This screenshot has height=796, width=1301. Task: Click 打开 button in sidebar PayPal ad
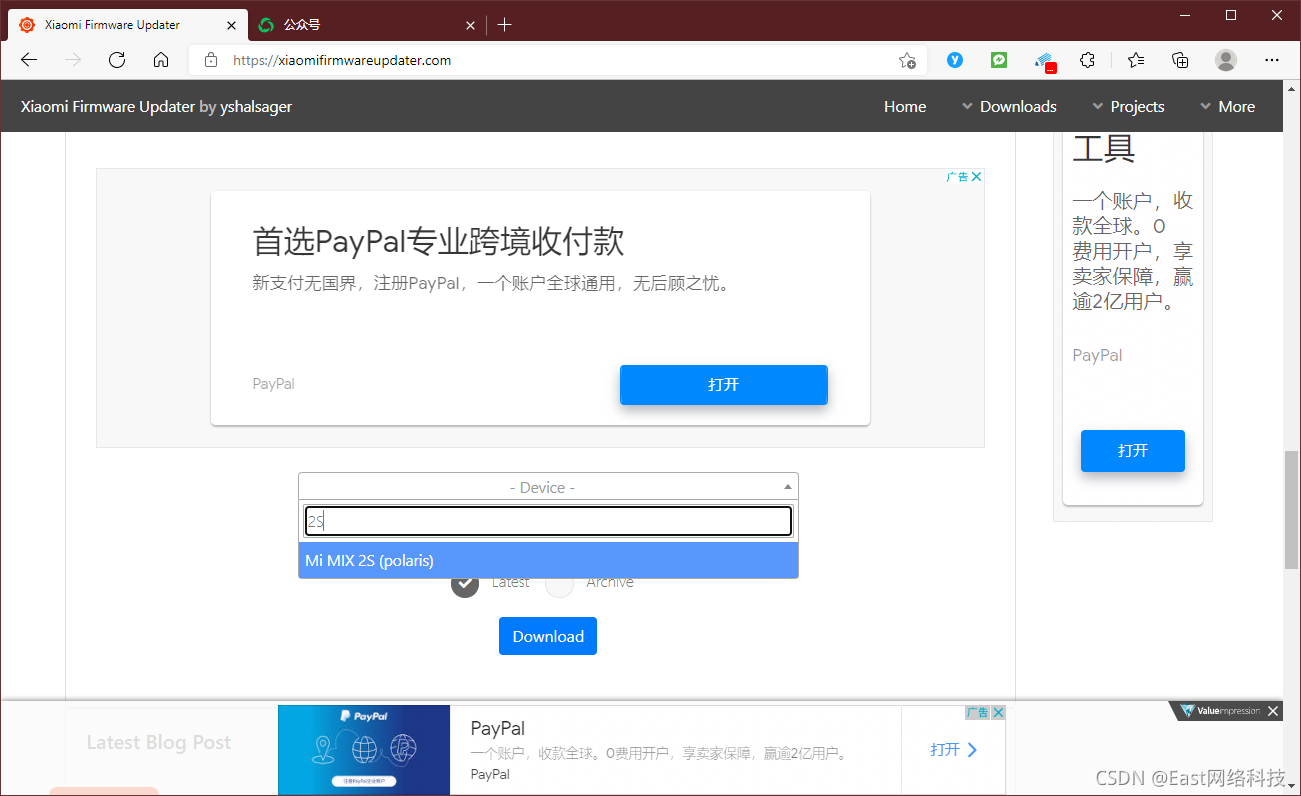[1133, 450]
